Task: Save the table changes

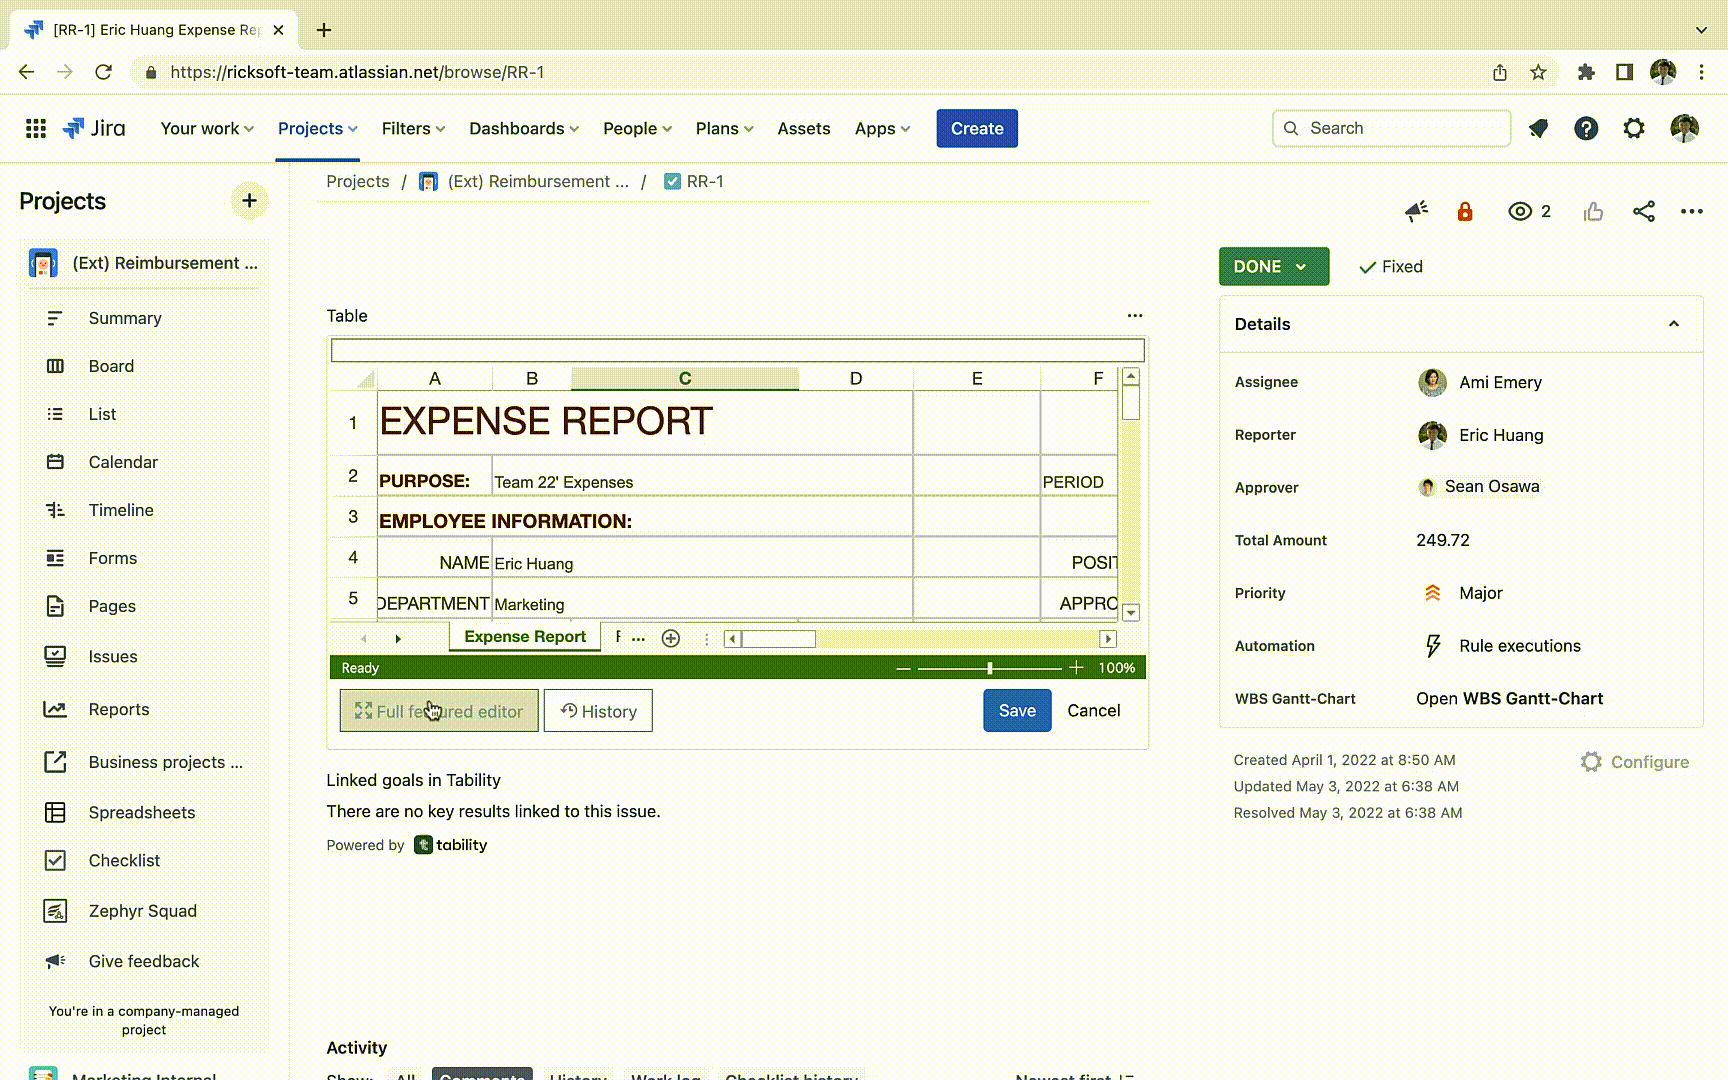Action: (x=1017, y=711)
